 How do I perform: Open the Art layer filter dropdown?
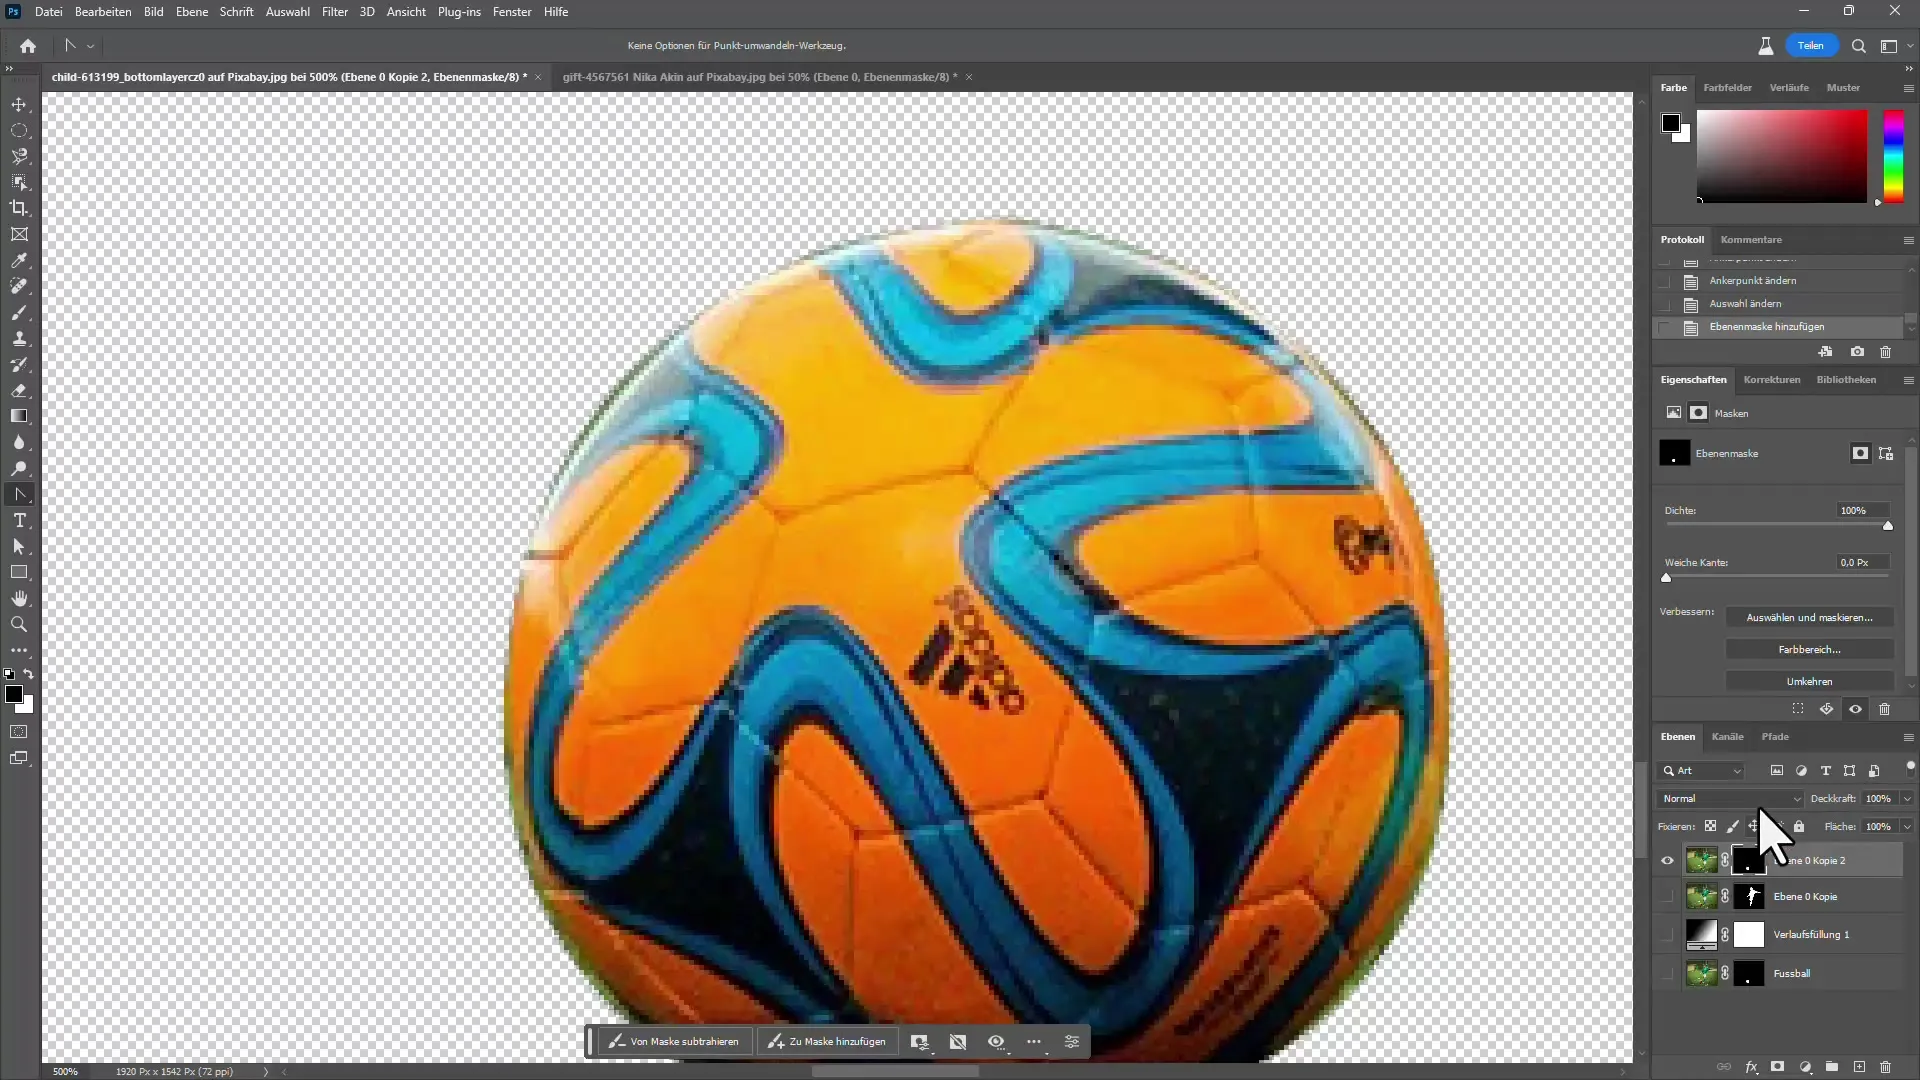pyautogui.click(x=1701, y=771)
